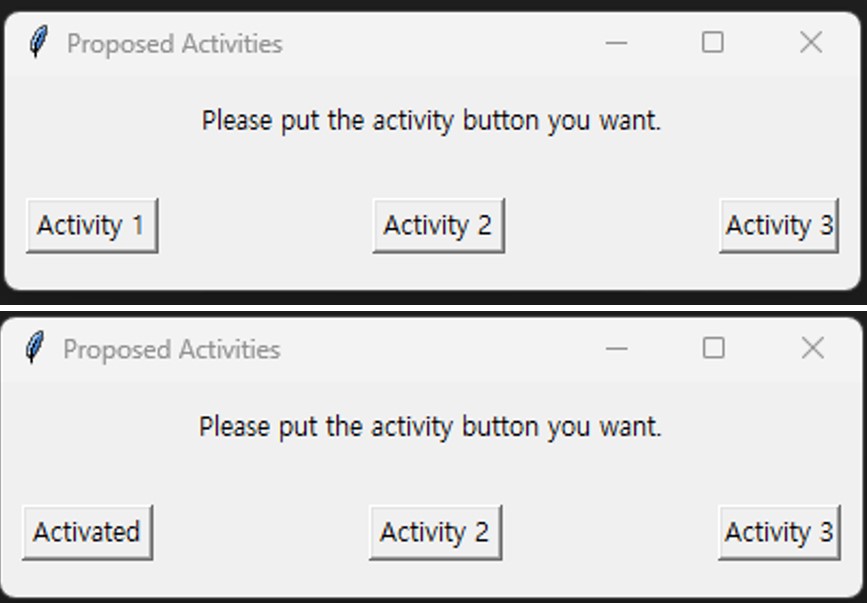Screen dimensions: 867x603
Task: Maximize the upper Proposed Activities window
Action: click(712, 42)
